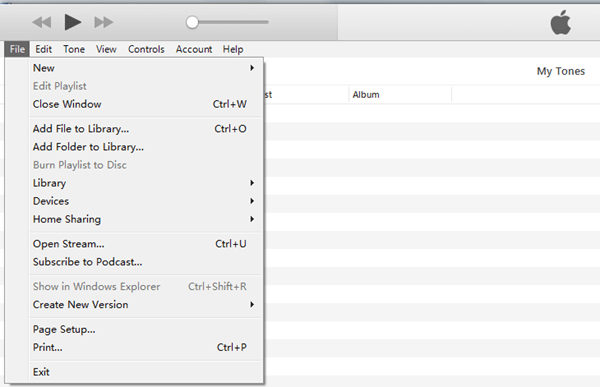The height and width of the screenshot is (387, 600).
Task: Expand the Library submenu
Action: 146,183
